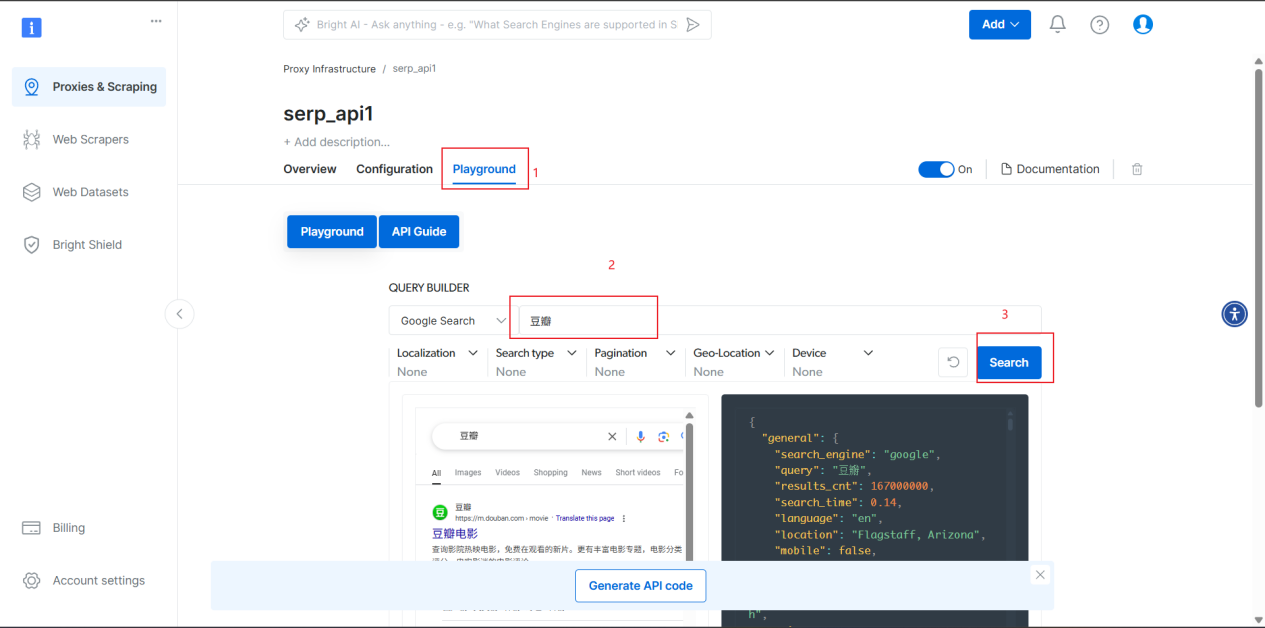The width and height of the screenshot is (1265, 628).
Task: Click the Web Datasets stack icon
Action: 32,192
